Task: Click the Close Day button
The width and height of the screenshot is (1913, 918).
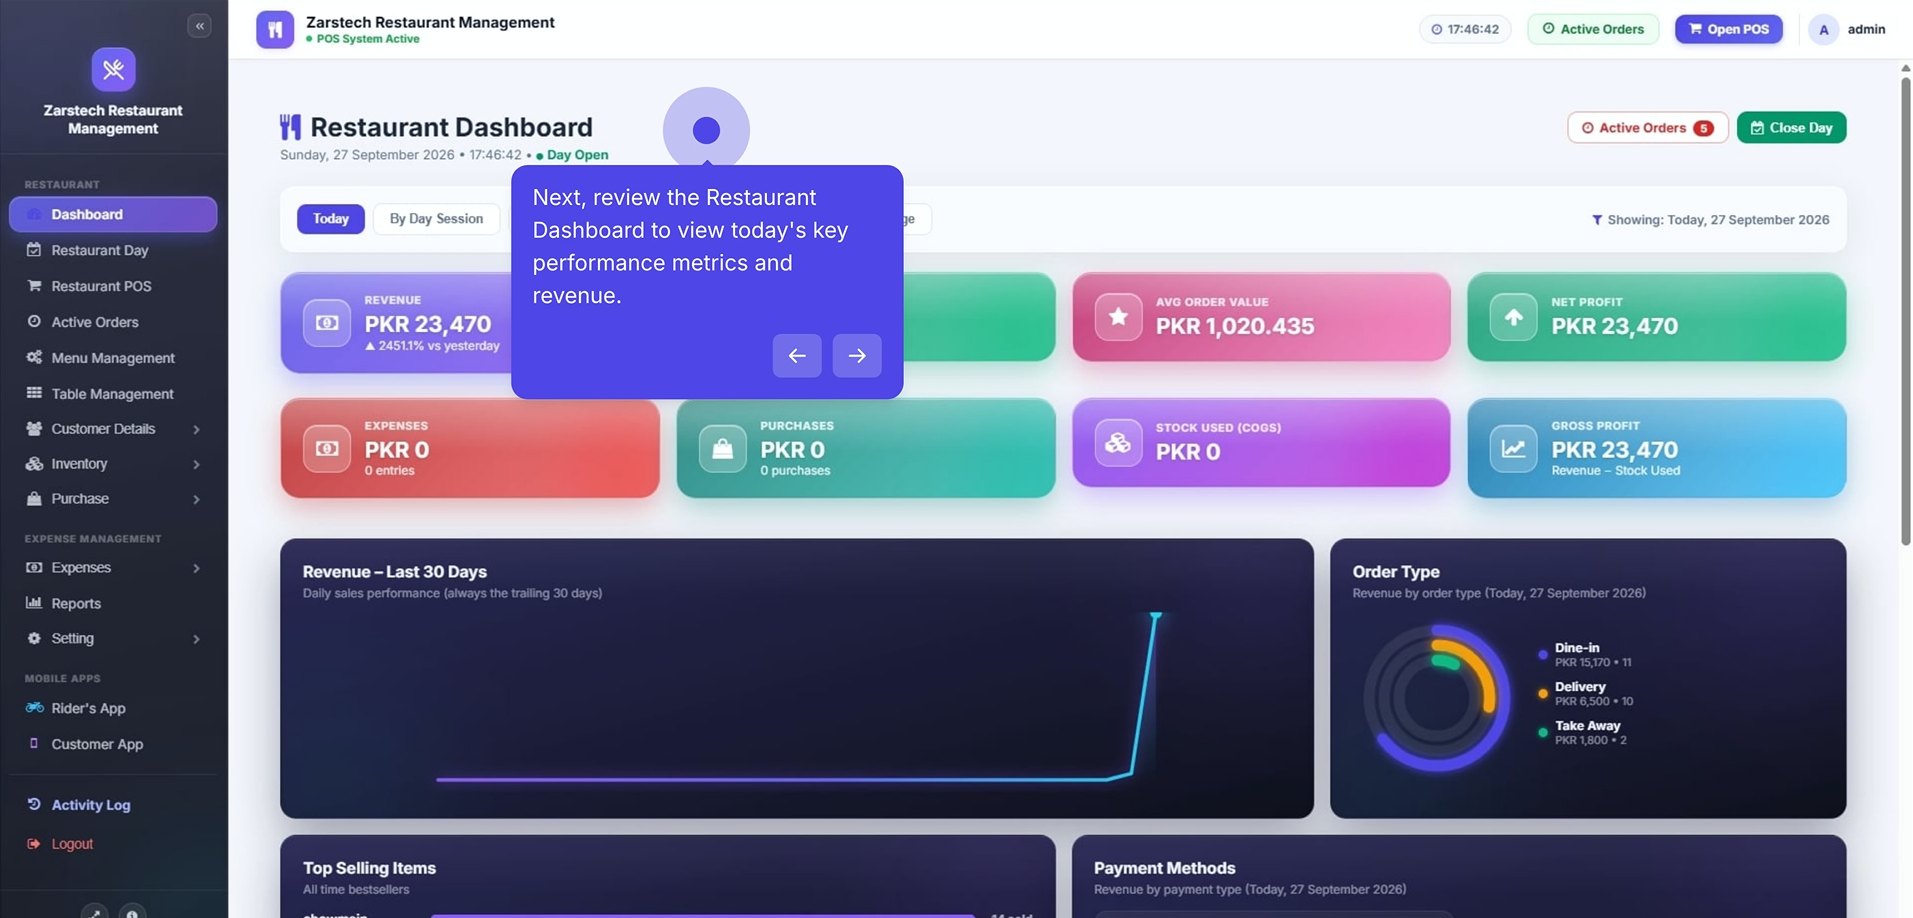Action: (1791, 128)
